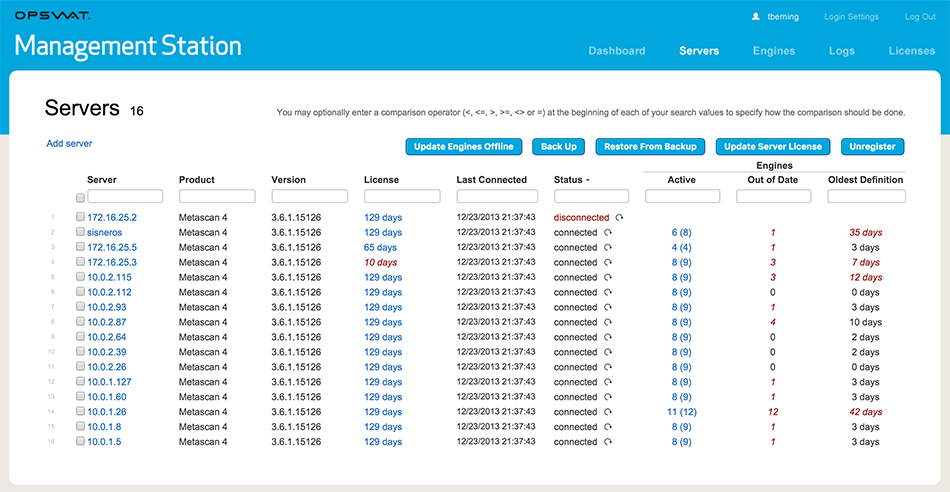Toggle the select-all servers checkbox
950x492 pixels.
click(80, 198)
